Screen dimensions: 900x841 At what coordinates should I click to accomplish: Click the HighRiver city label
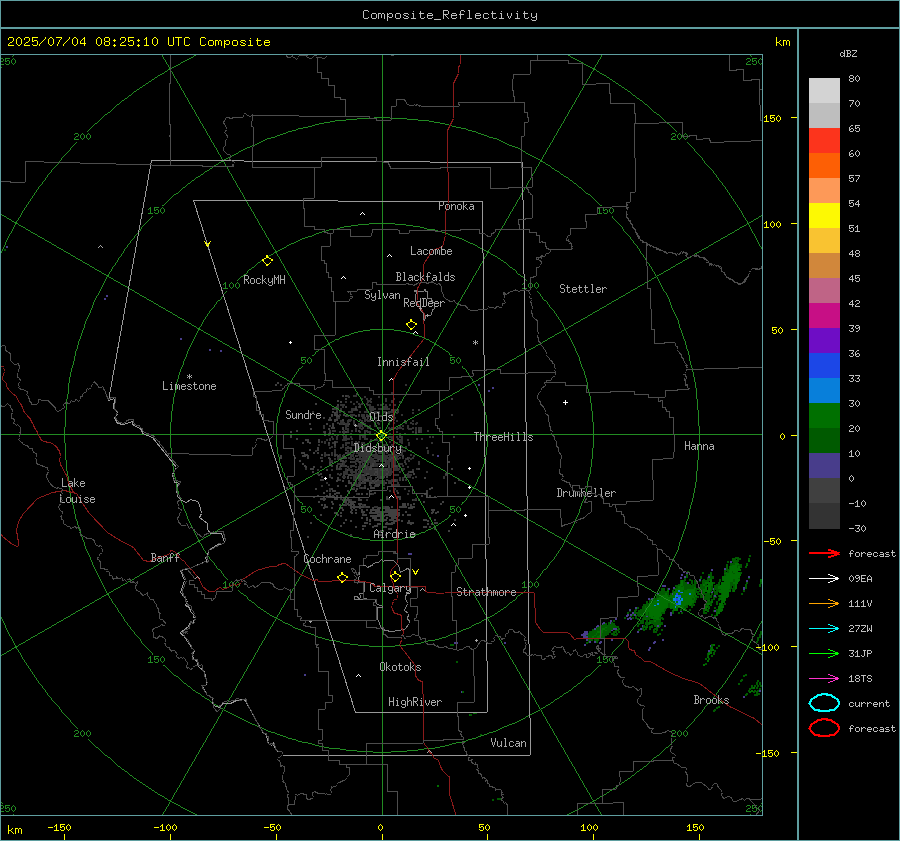point(415,702)
